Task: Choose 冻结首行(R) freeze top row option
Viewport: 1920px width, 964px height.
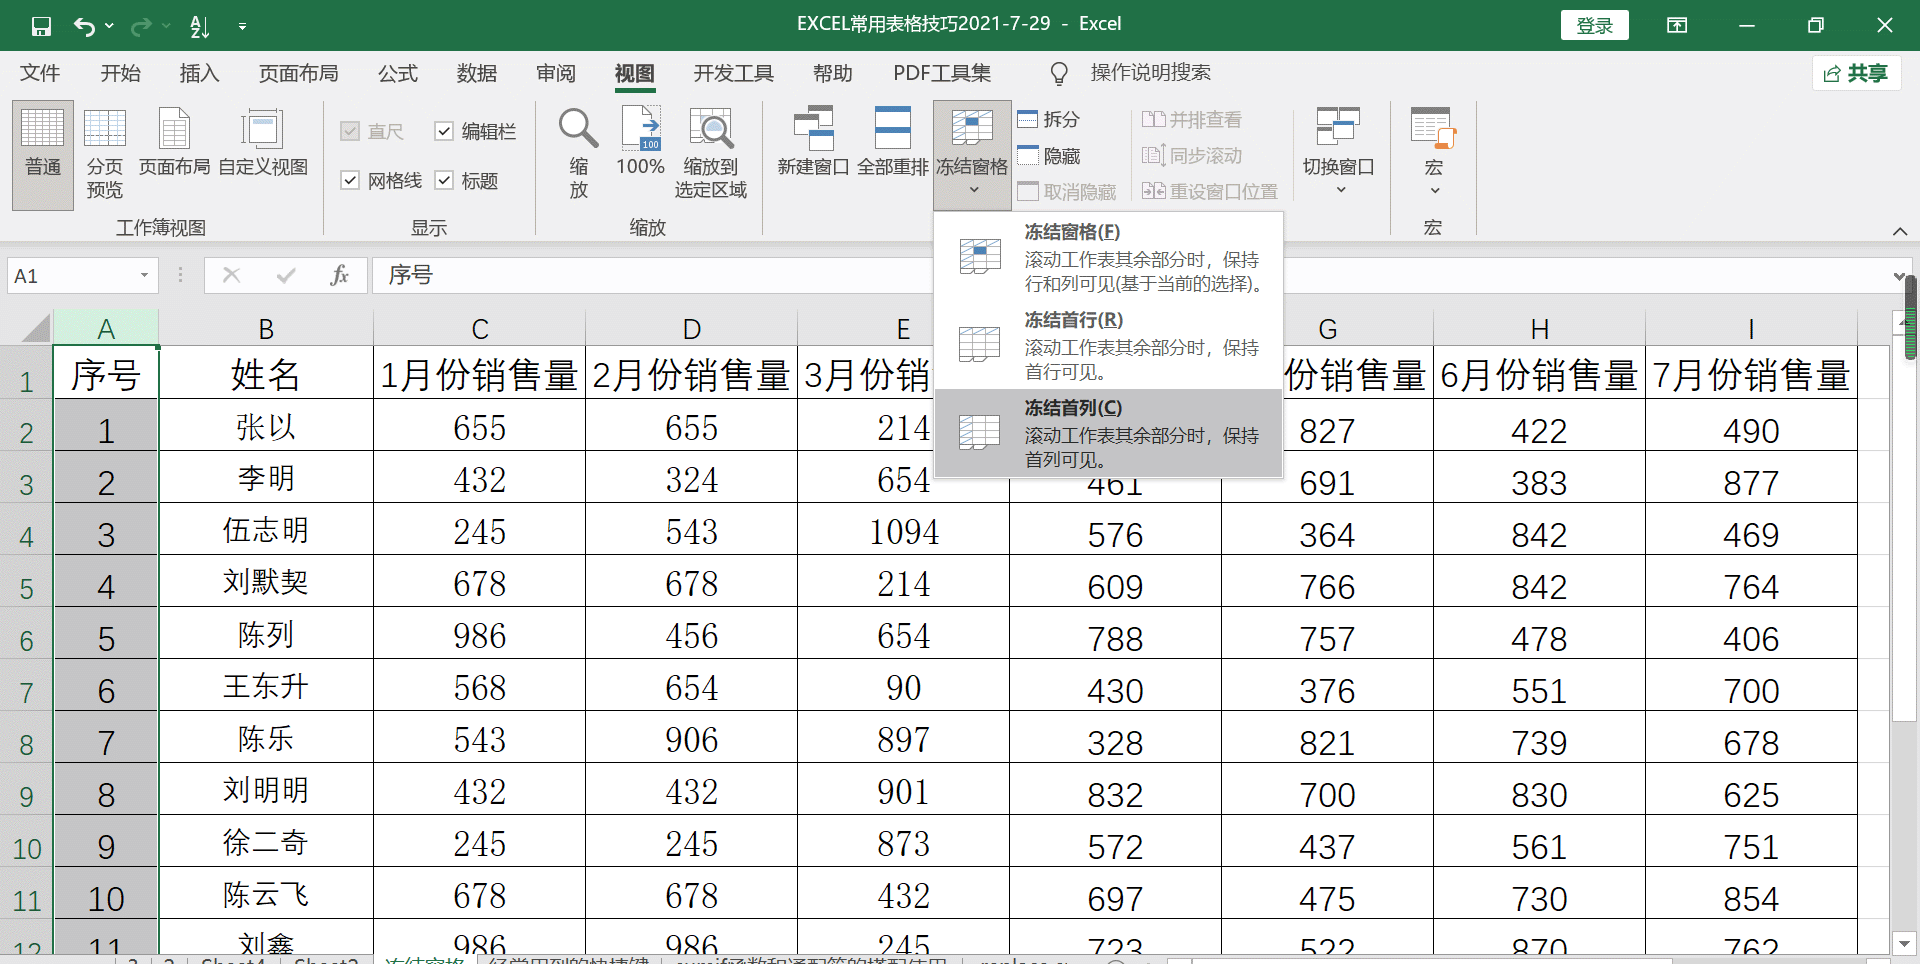Action: tap(1108, 345)
